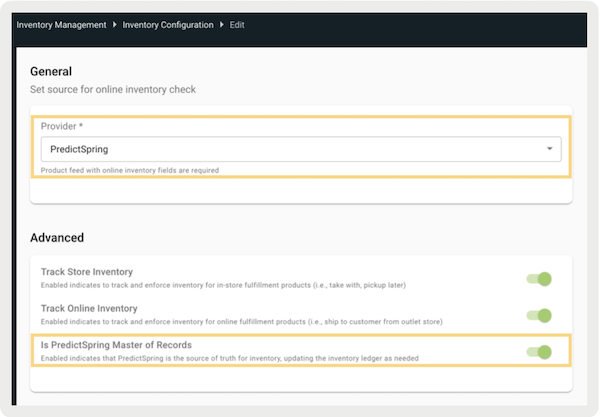This screenshot has height=417, width=600.
Task: Click the Provider dropdown arrow
Action: (x=549, y=149)
